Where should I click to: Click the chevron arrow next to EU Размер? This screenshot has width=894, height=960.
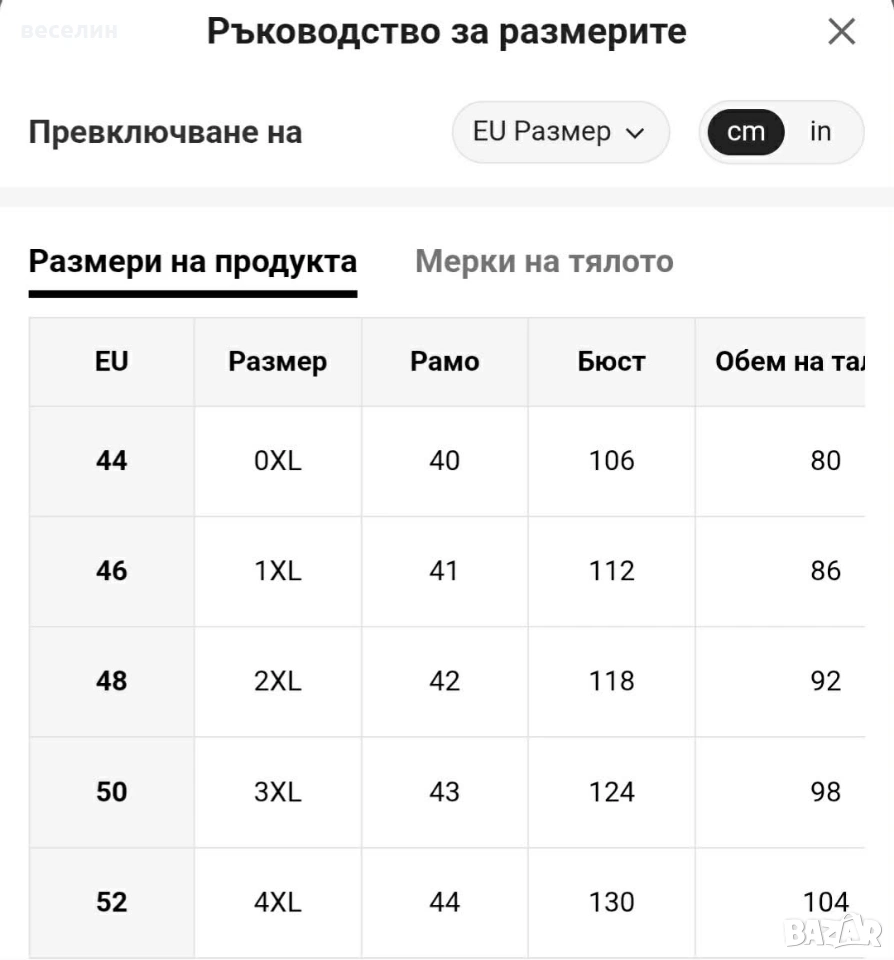tap(636, 133)
